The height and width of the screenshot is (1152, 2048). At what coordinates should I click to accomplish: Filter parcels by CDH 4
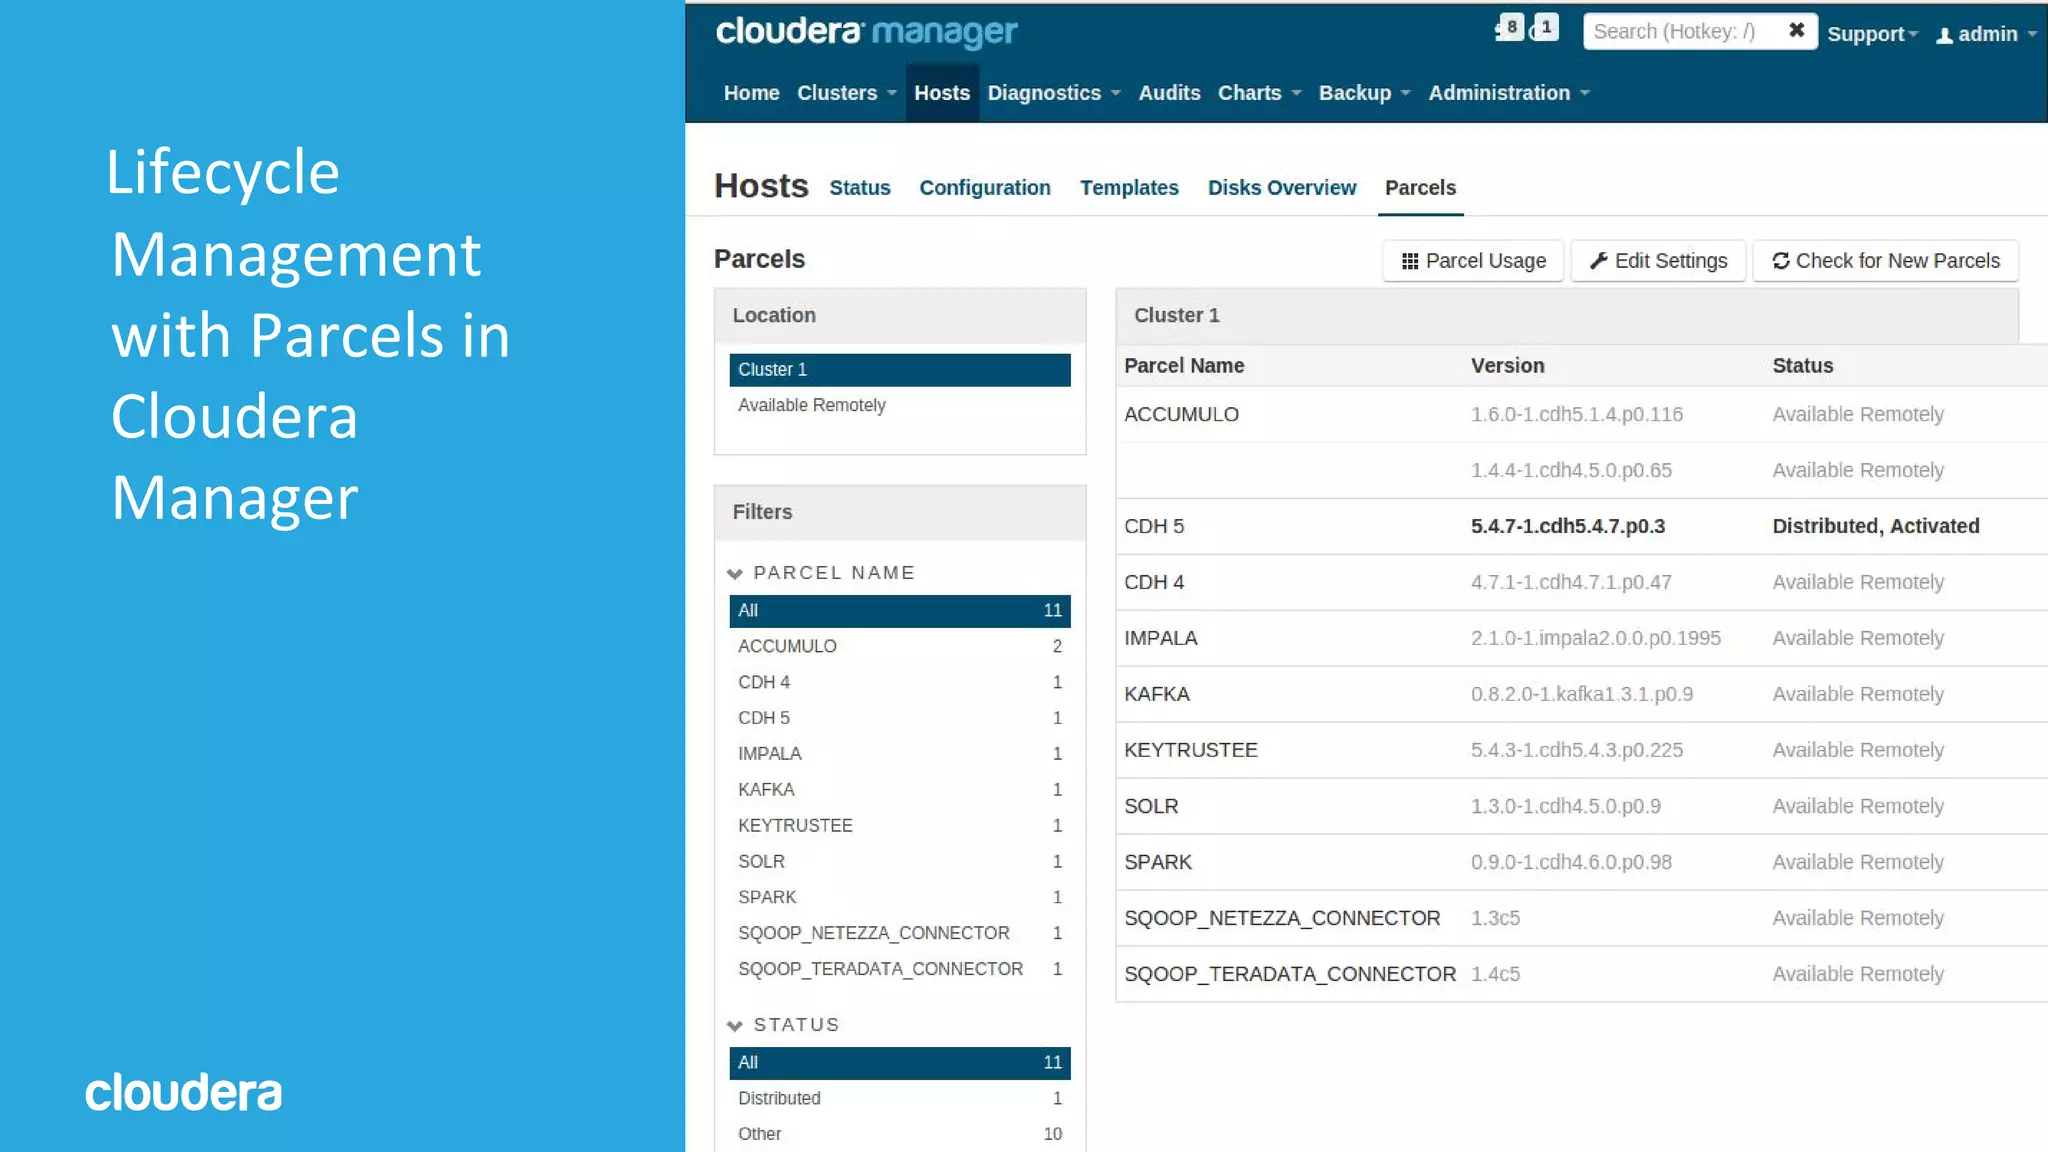pyautogui.click(x=900, y=683)
